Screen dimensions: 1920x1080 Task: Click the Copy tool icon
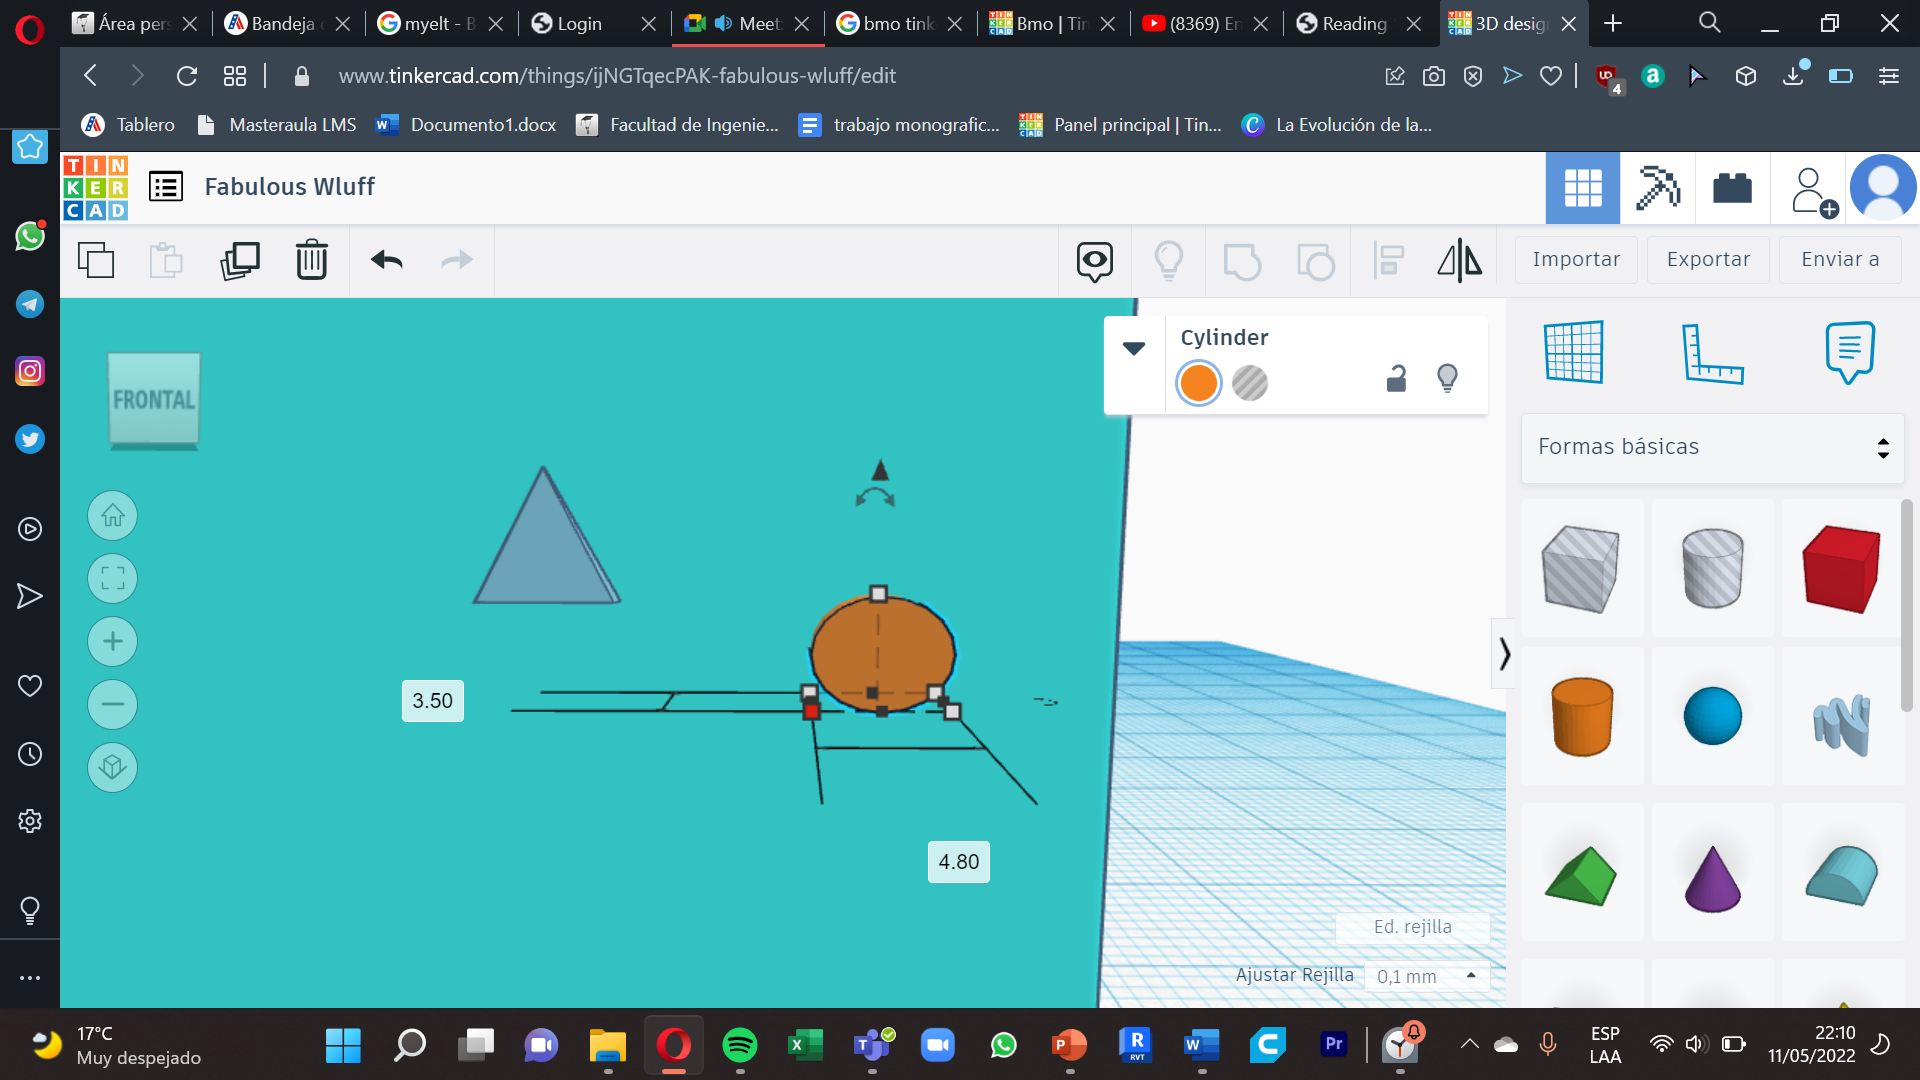coord(96,260)
